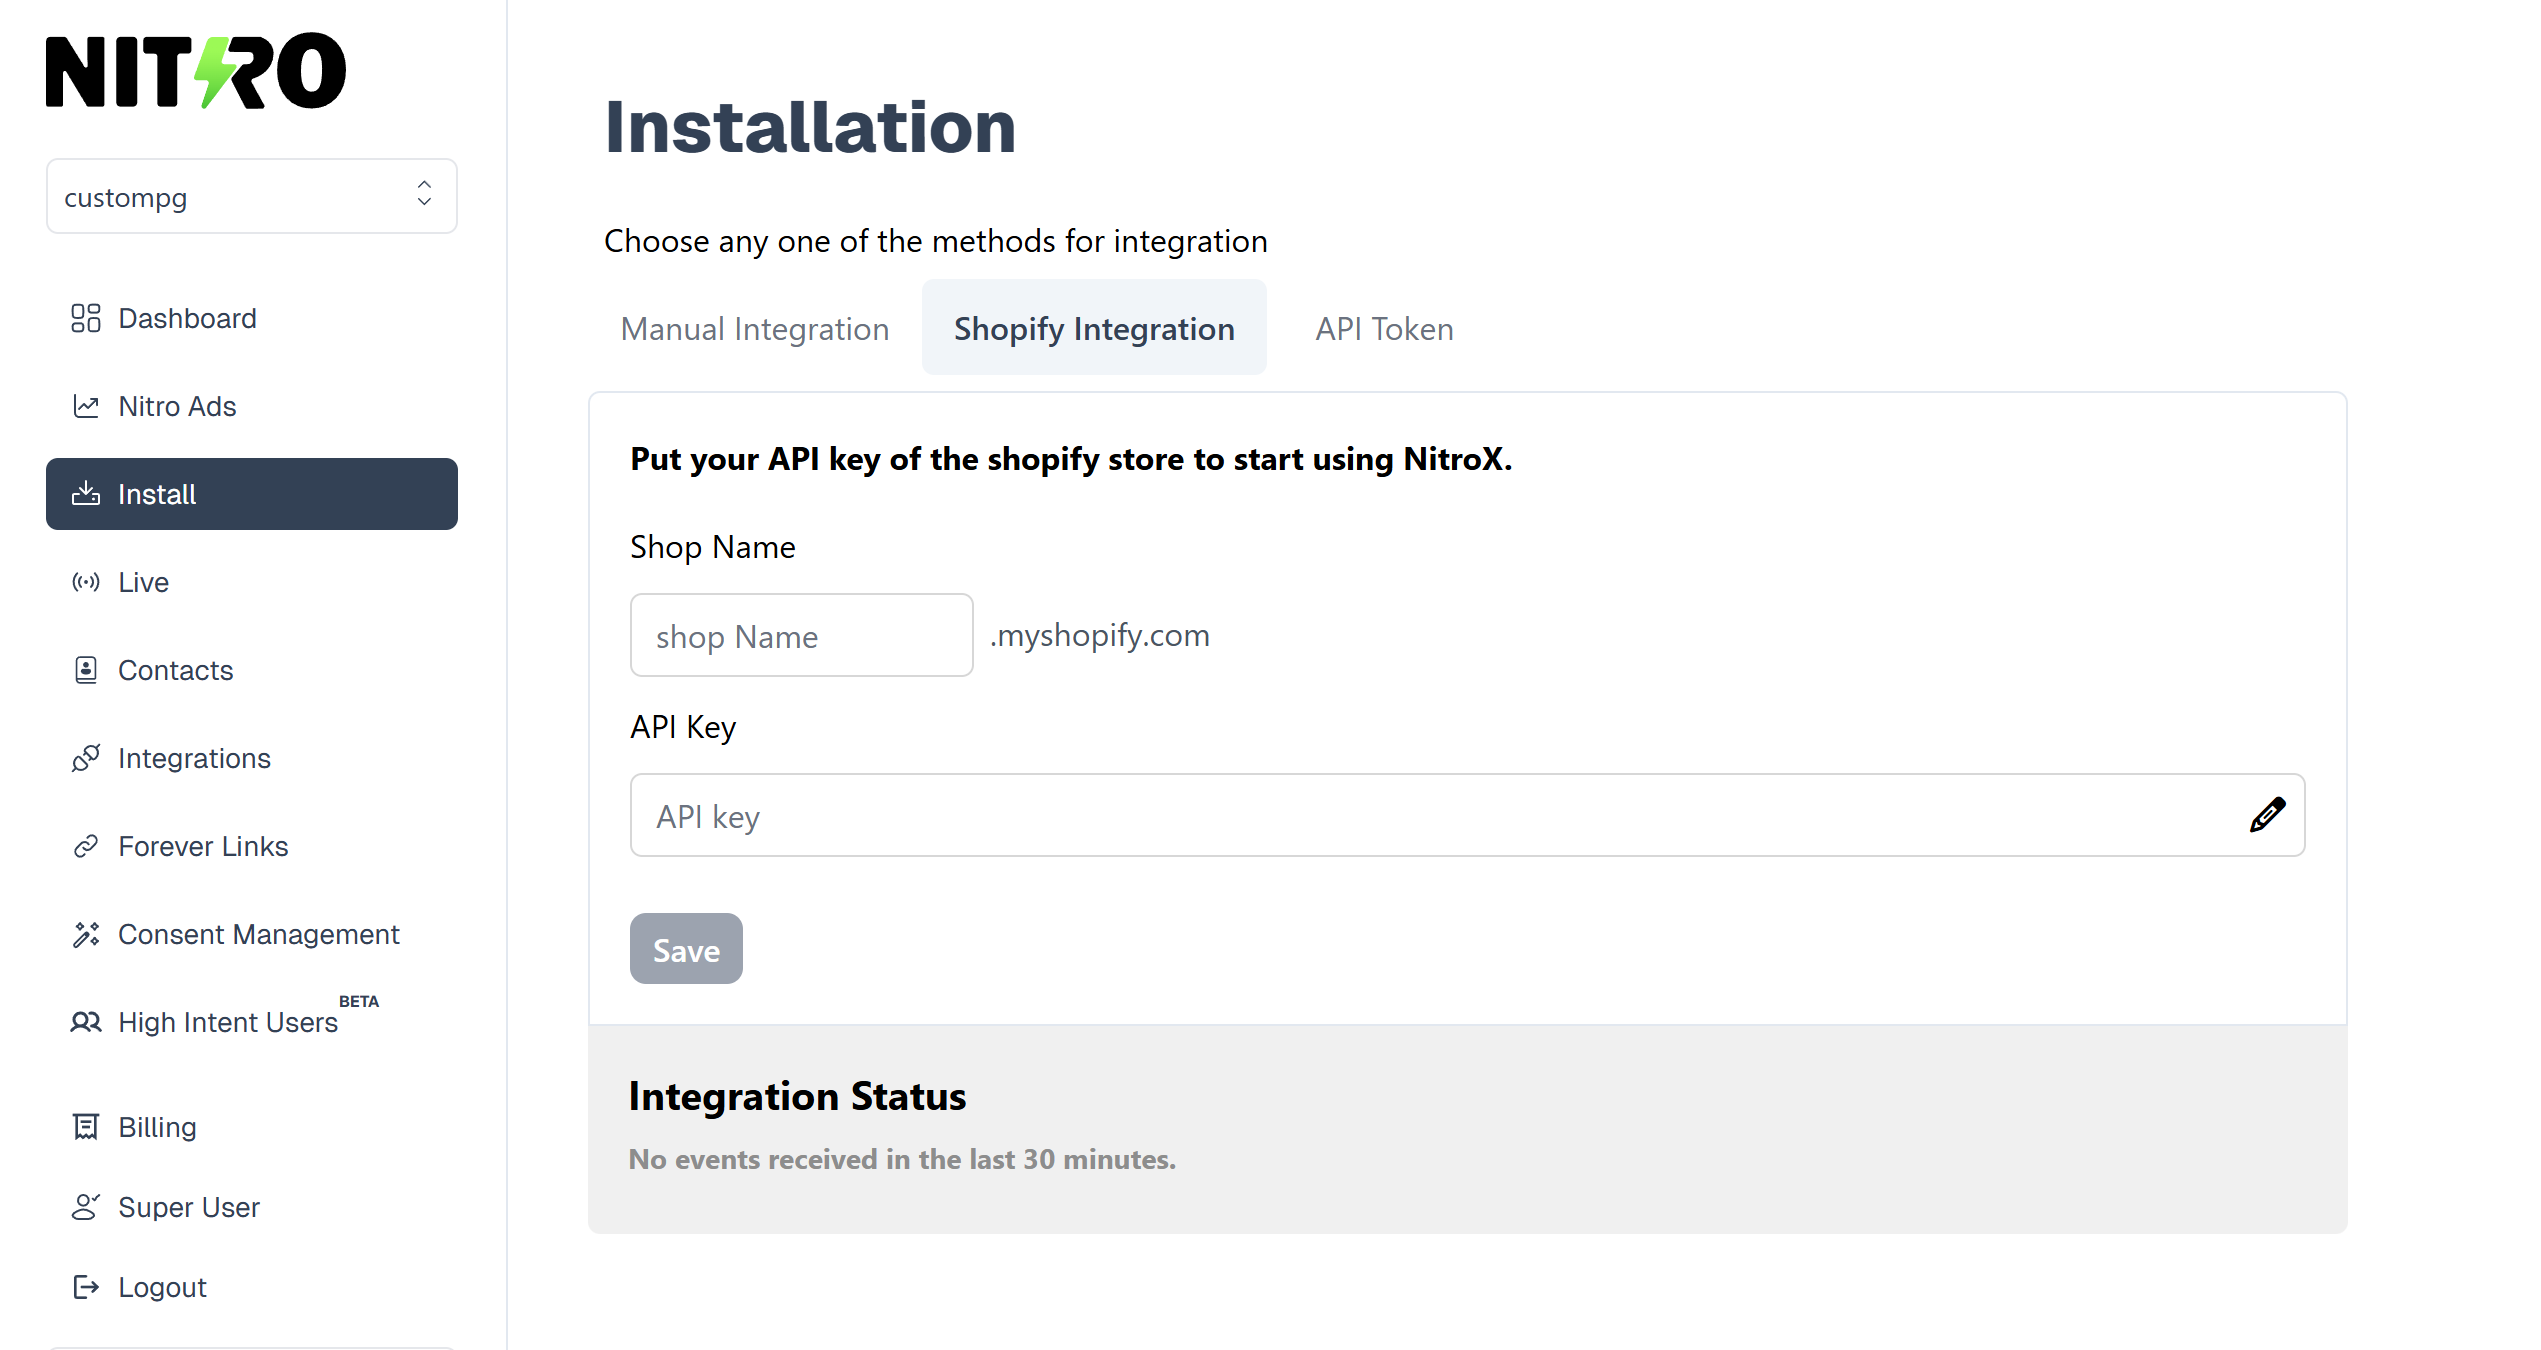Click the BETA badge next to High Intent Users
The image size is (2541, 1350).
359,1001
